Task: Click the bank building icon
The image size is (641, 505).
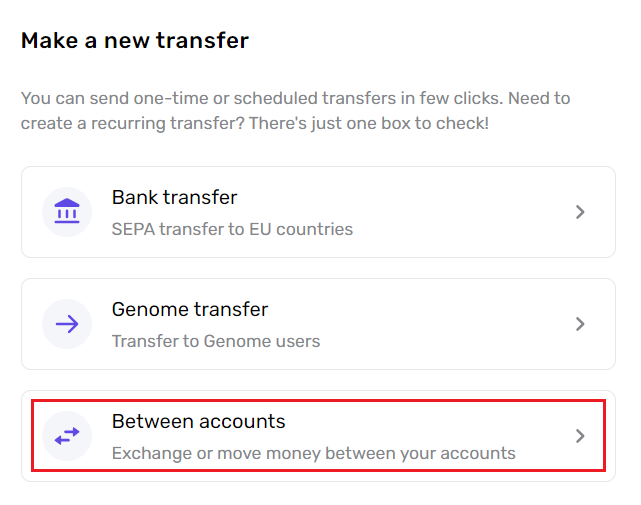Action: [67, 211]
